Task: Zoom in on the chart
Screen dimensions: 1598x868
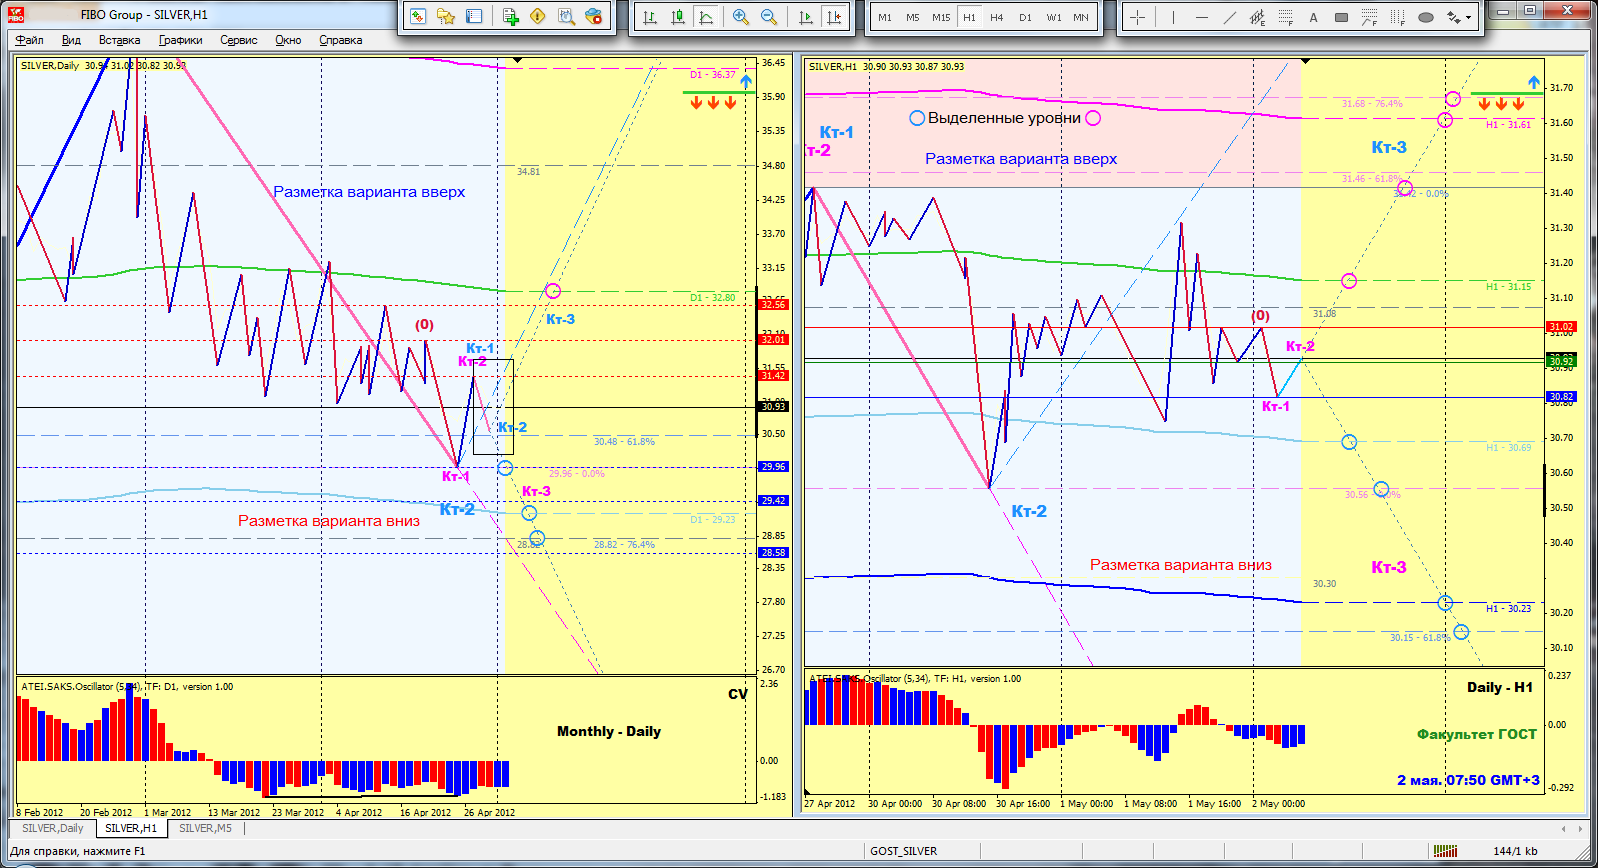Action: tap(741, 17)
